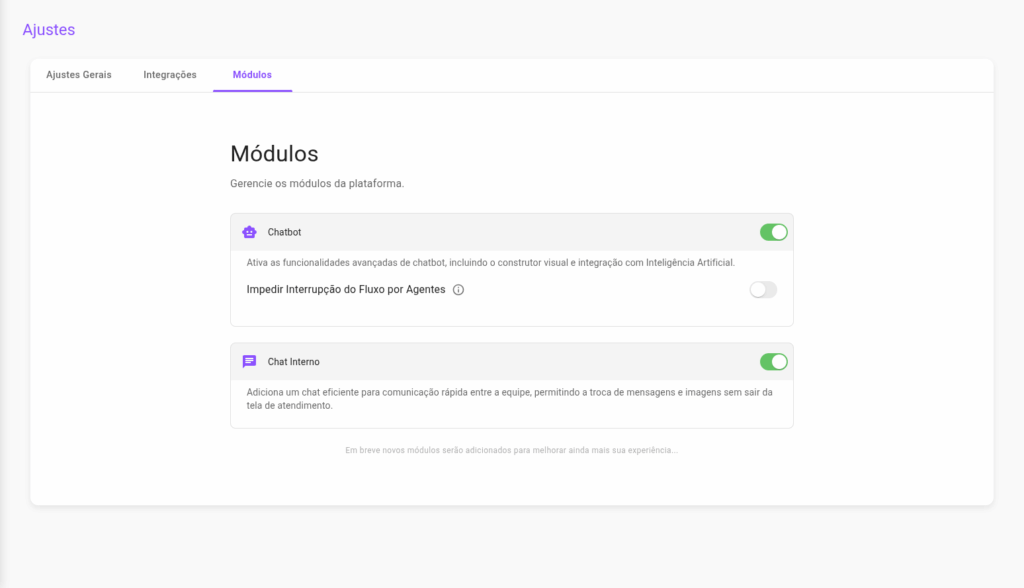Enable Impedir Interrupção do Fluxo toggle

tap(763, 290)
